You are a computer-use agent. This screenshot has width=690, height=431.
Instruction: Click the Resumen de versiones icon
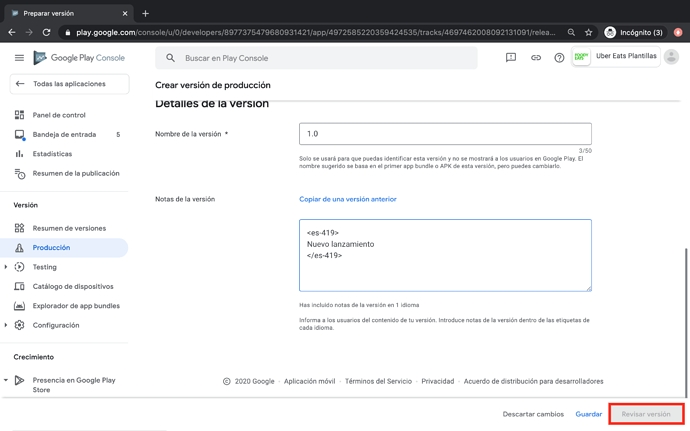19,228
